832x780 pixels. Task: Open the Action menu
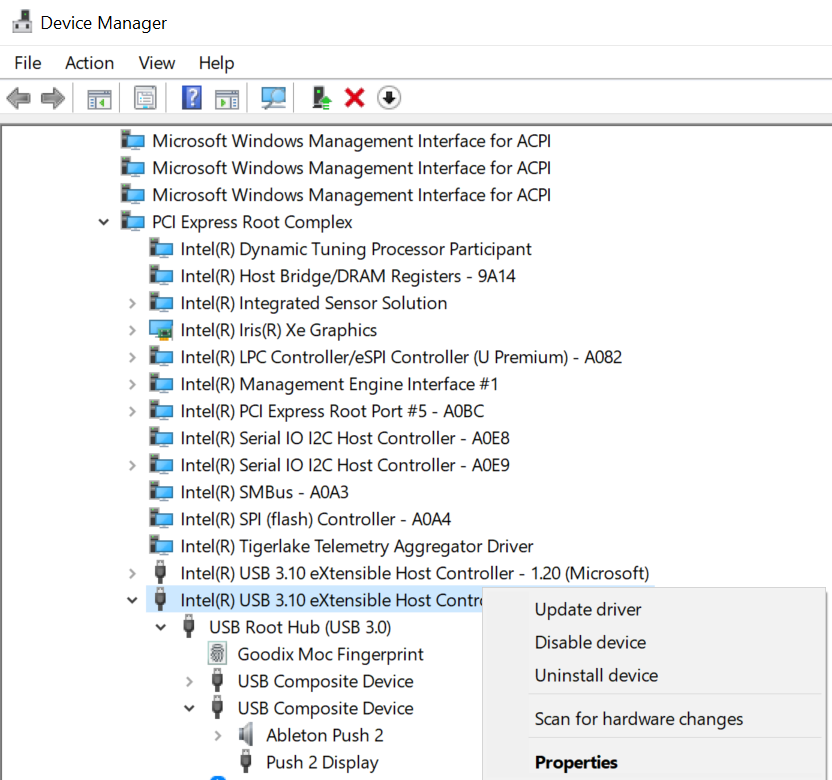[89, 63]
